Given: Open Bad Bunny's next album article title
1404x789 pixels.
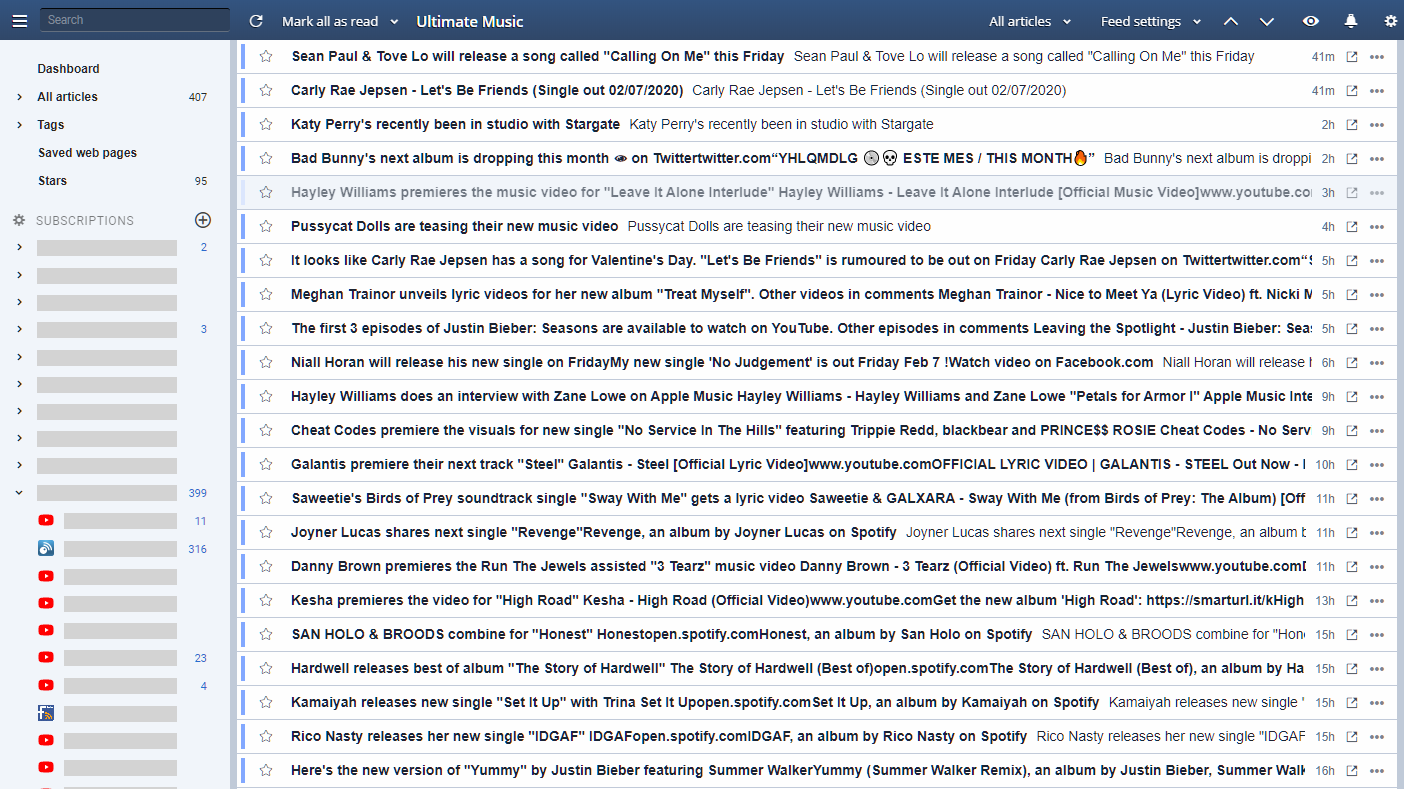Looking at the screenshot, I should click(x=693, y=158).
